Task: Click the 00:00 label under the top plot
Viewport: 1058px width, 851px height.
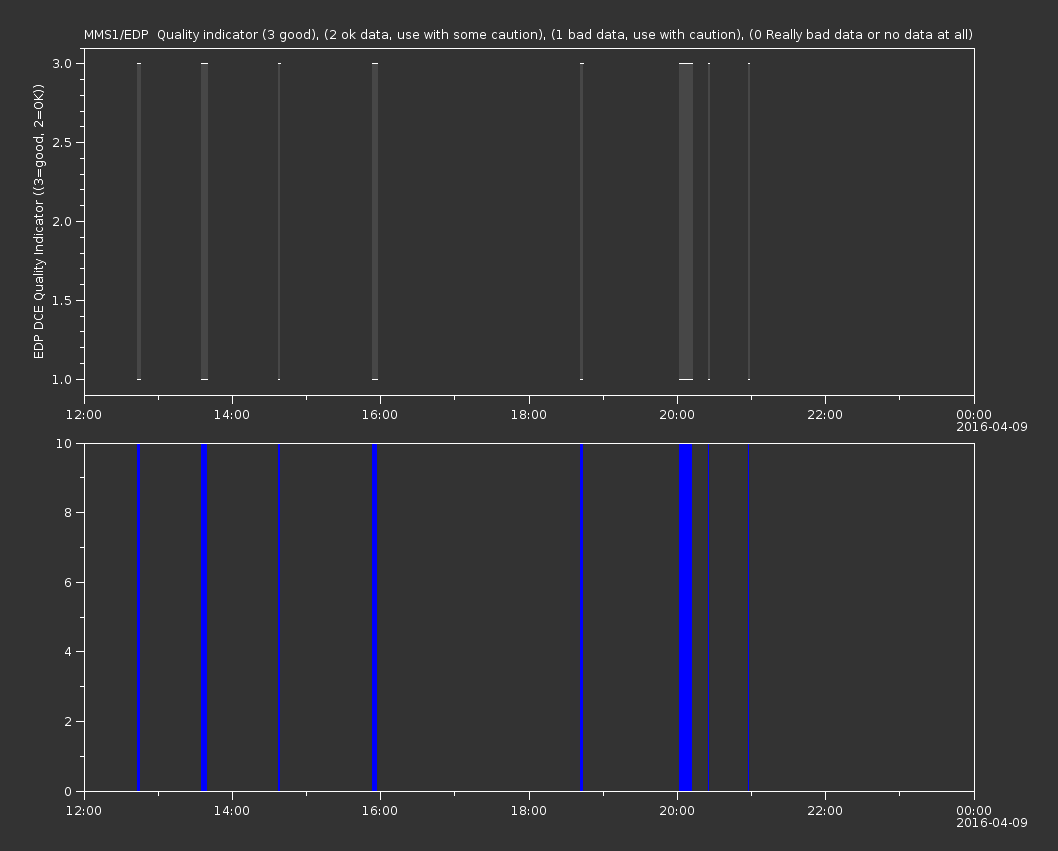Action: click(x=974, y=414)
